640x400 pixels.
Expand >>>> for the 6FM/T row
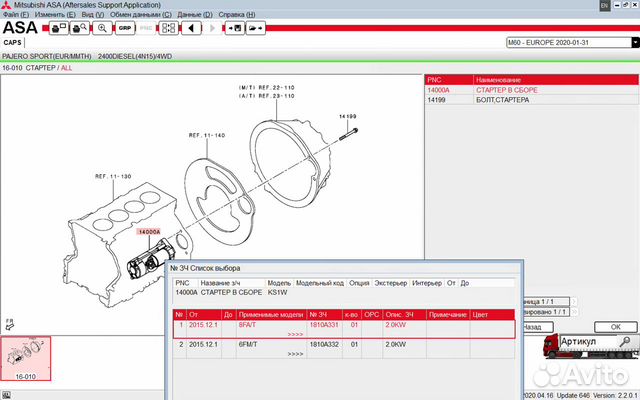[x=295, y=353]
